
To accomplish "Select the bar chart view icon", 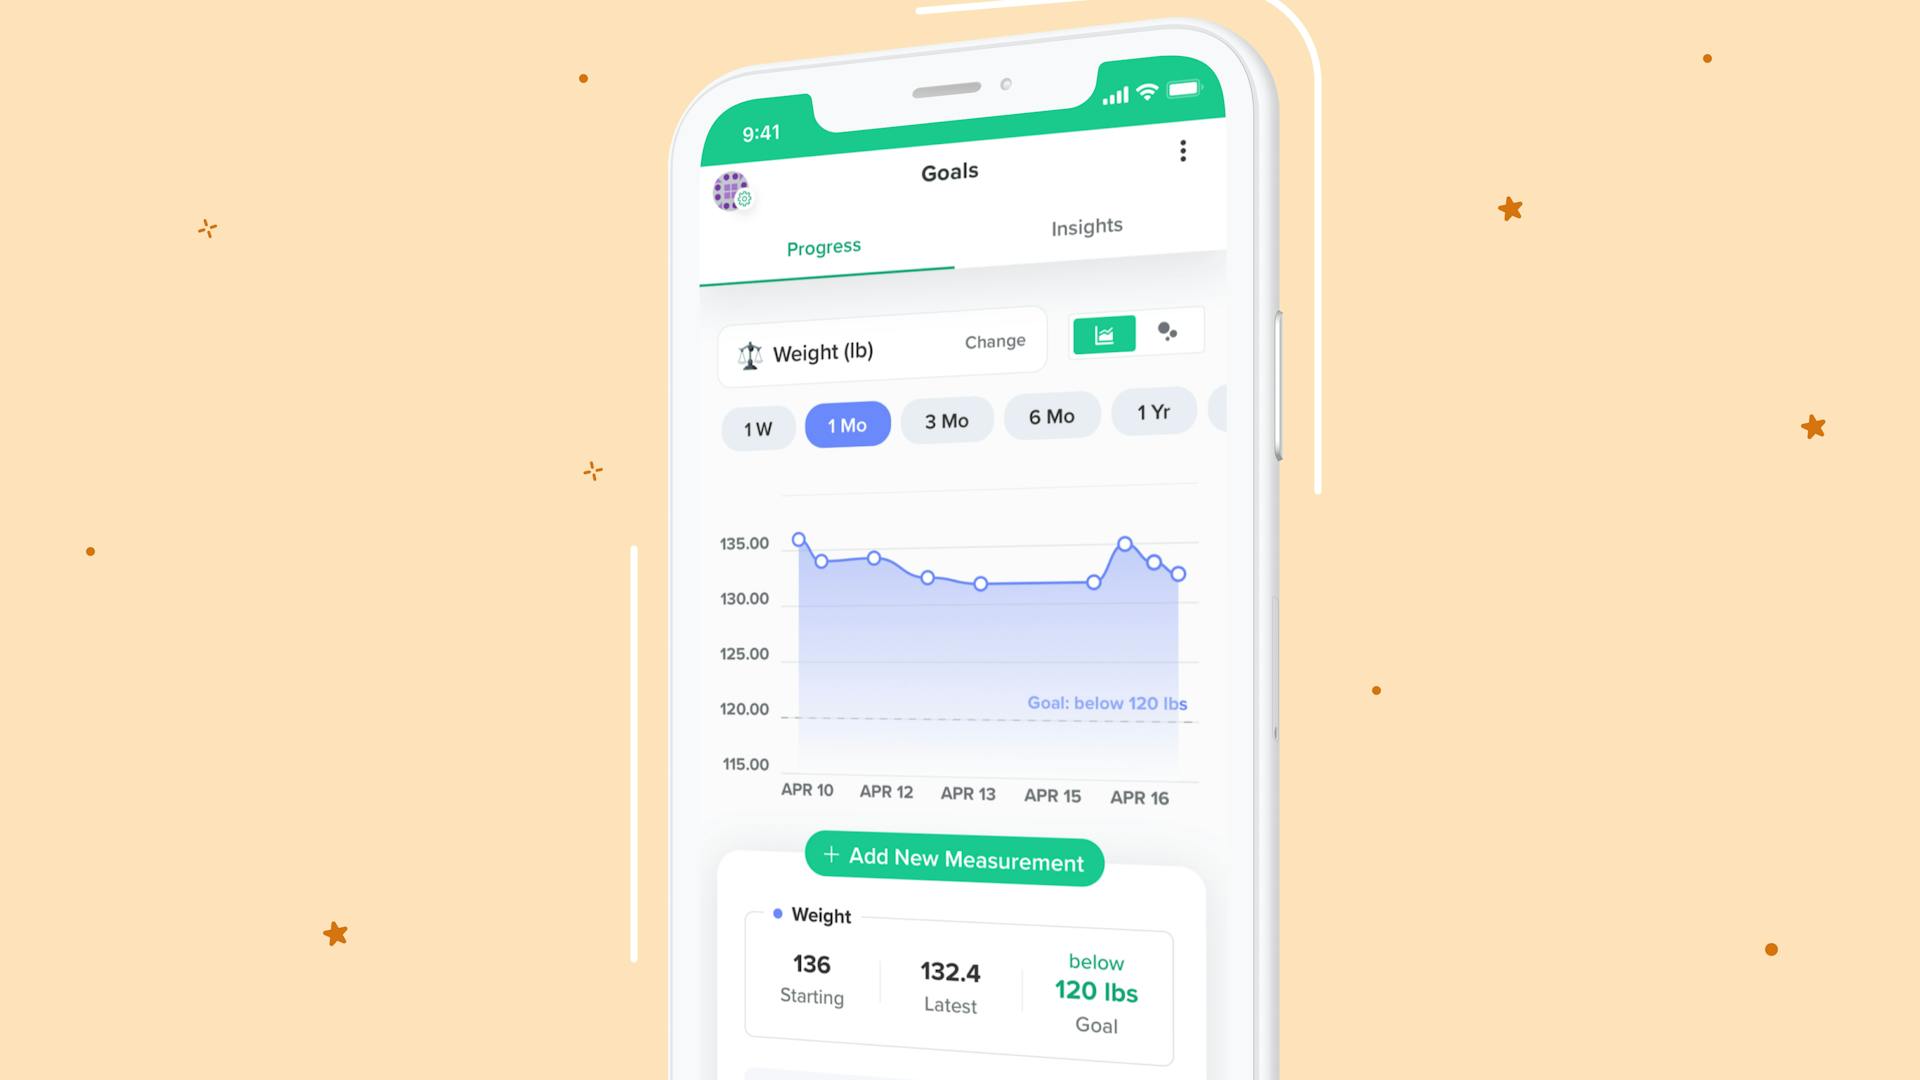I will tap(1104, 332).
